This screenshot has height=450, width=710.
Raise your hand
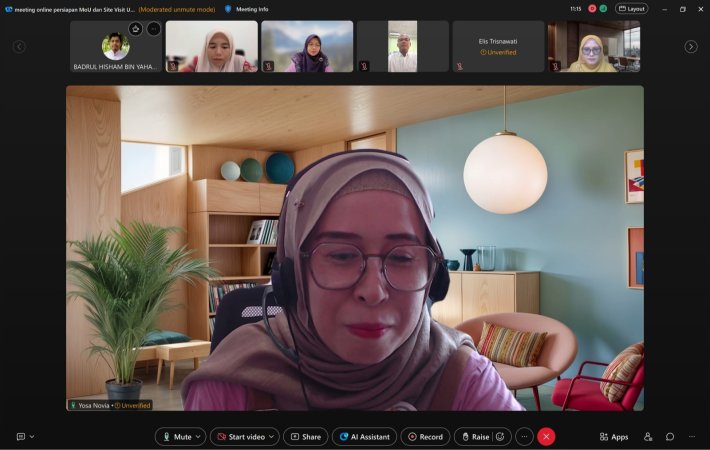pos(474,437)
